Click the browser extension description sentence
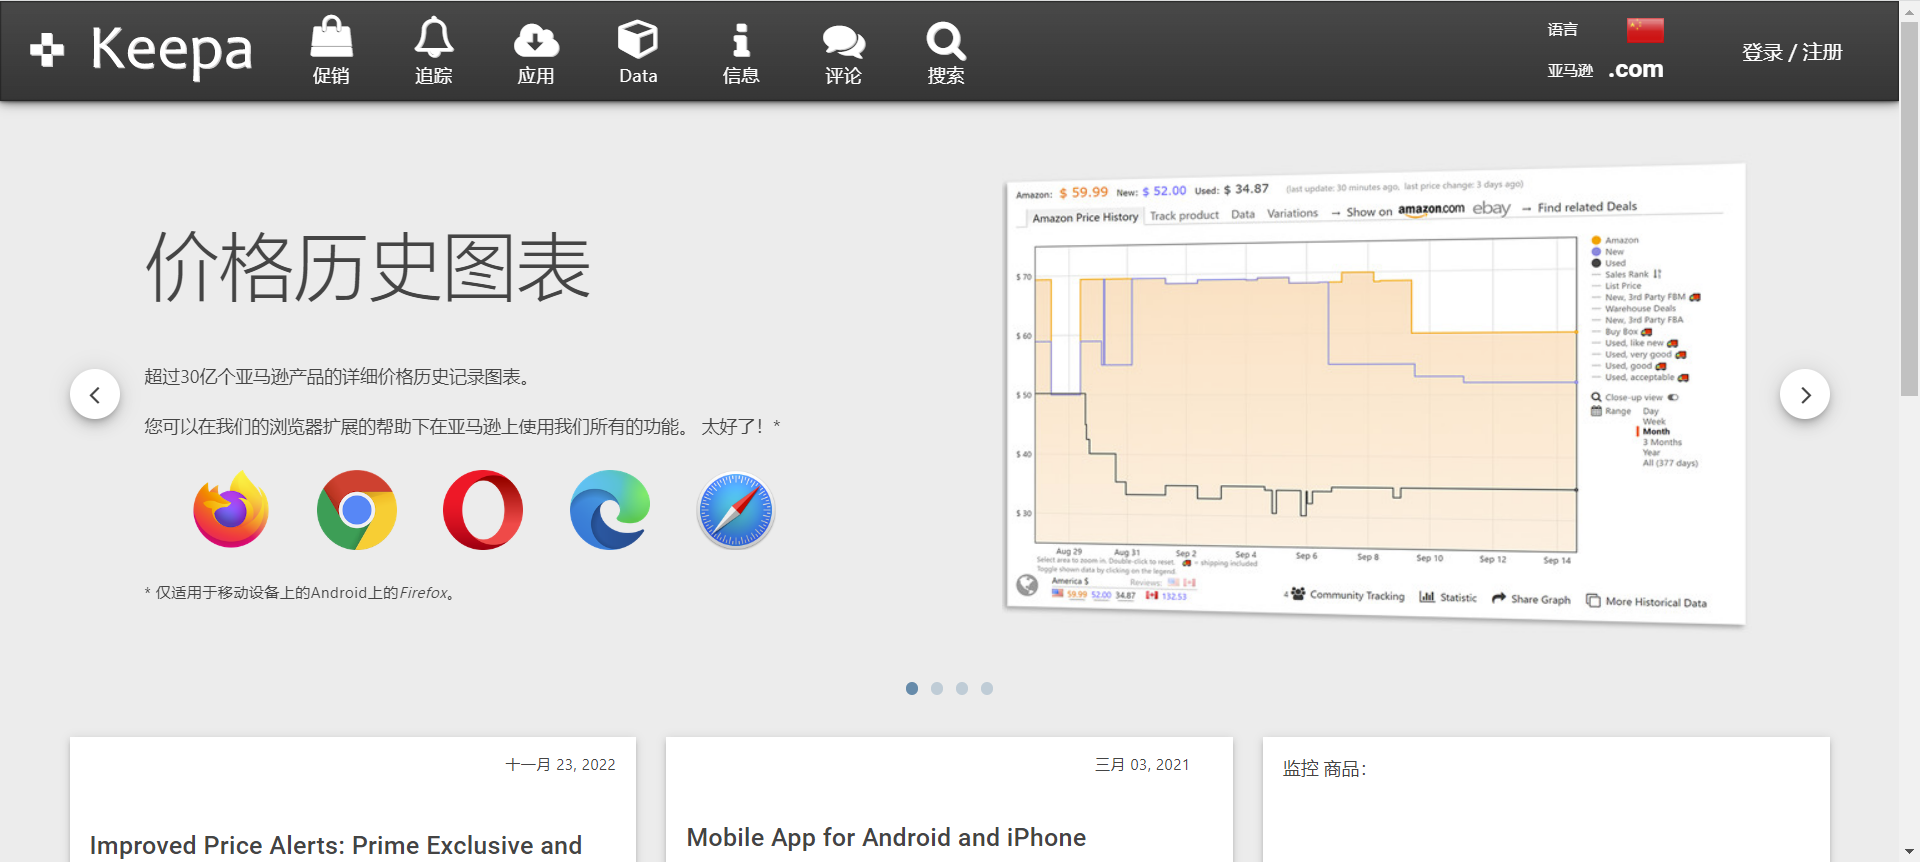The height and width of the screenshot is (862, 1920). pyautogui.click(x=462, y=427)
